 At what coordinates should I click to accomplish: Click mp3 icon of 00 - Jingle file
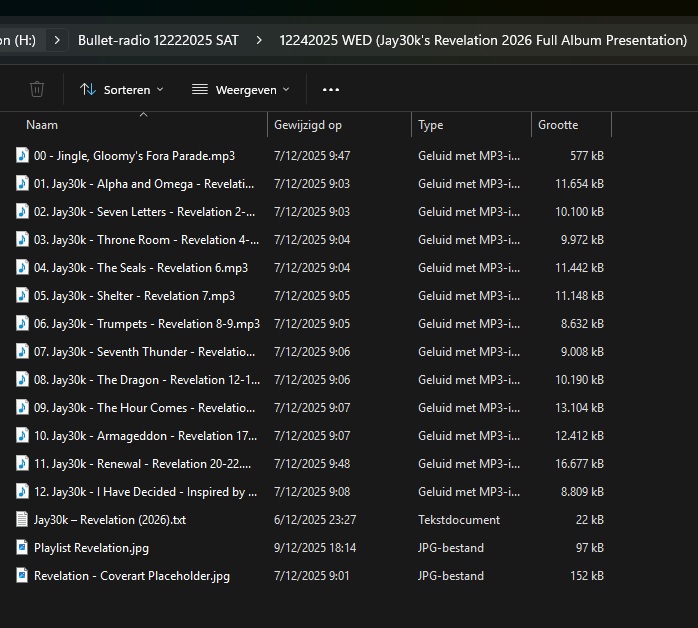click(22, 155)
